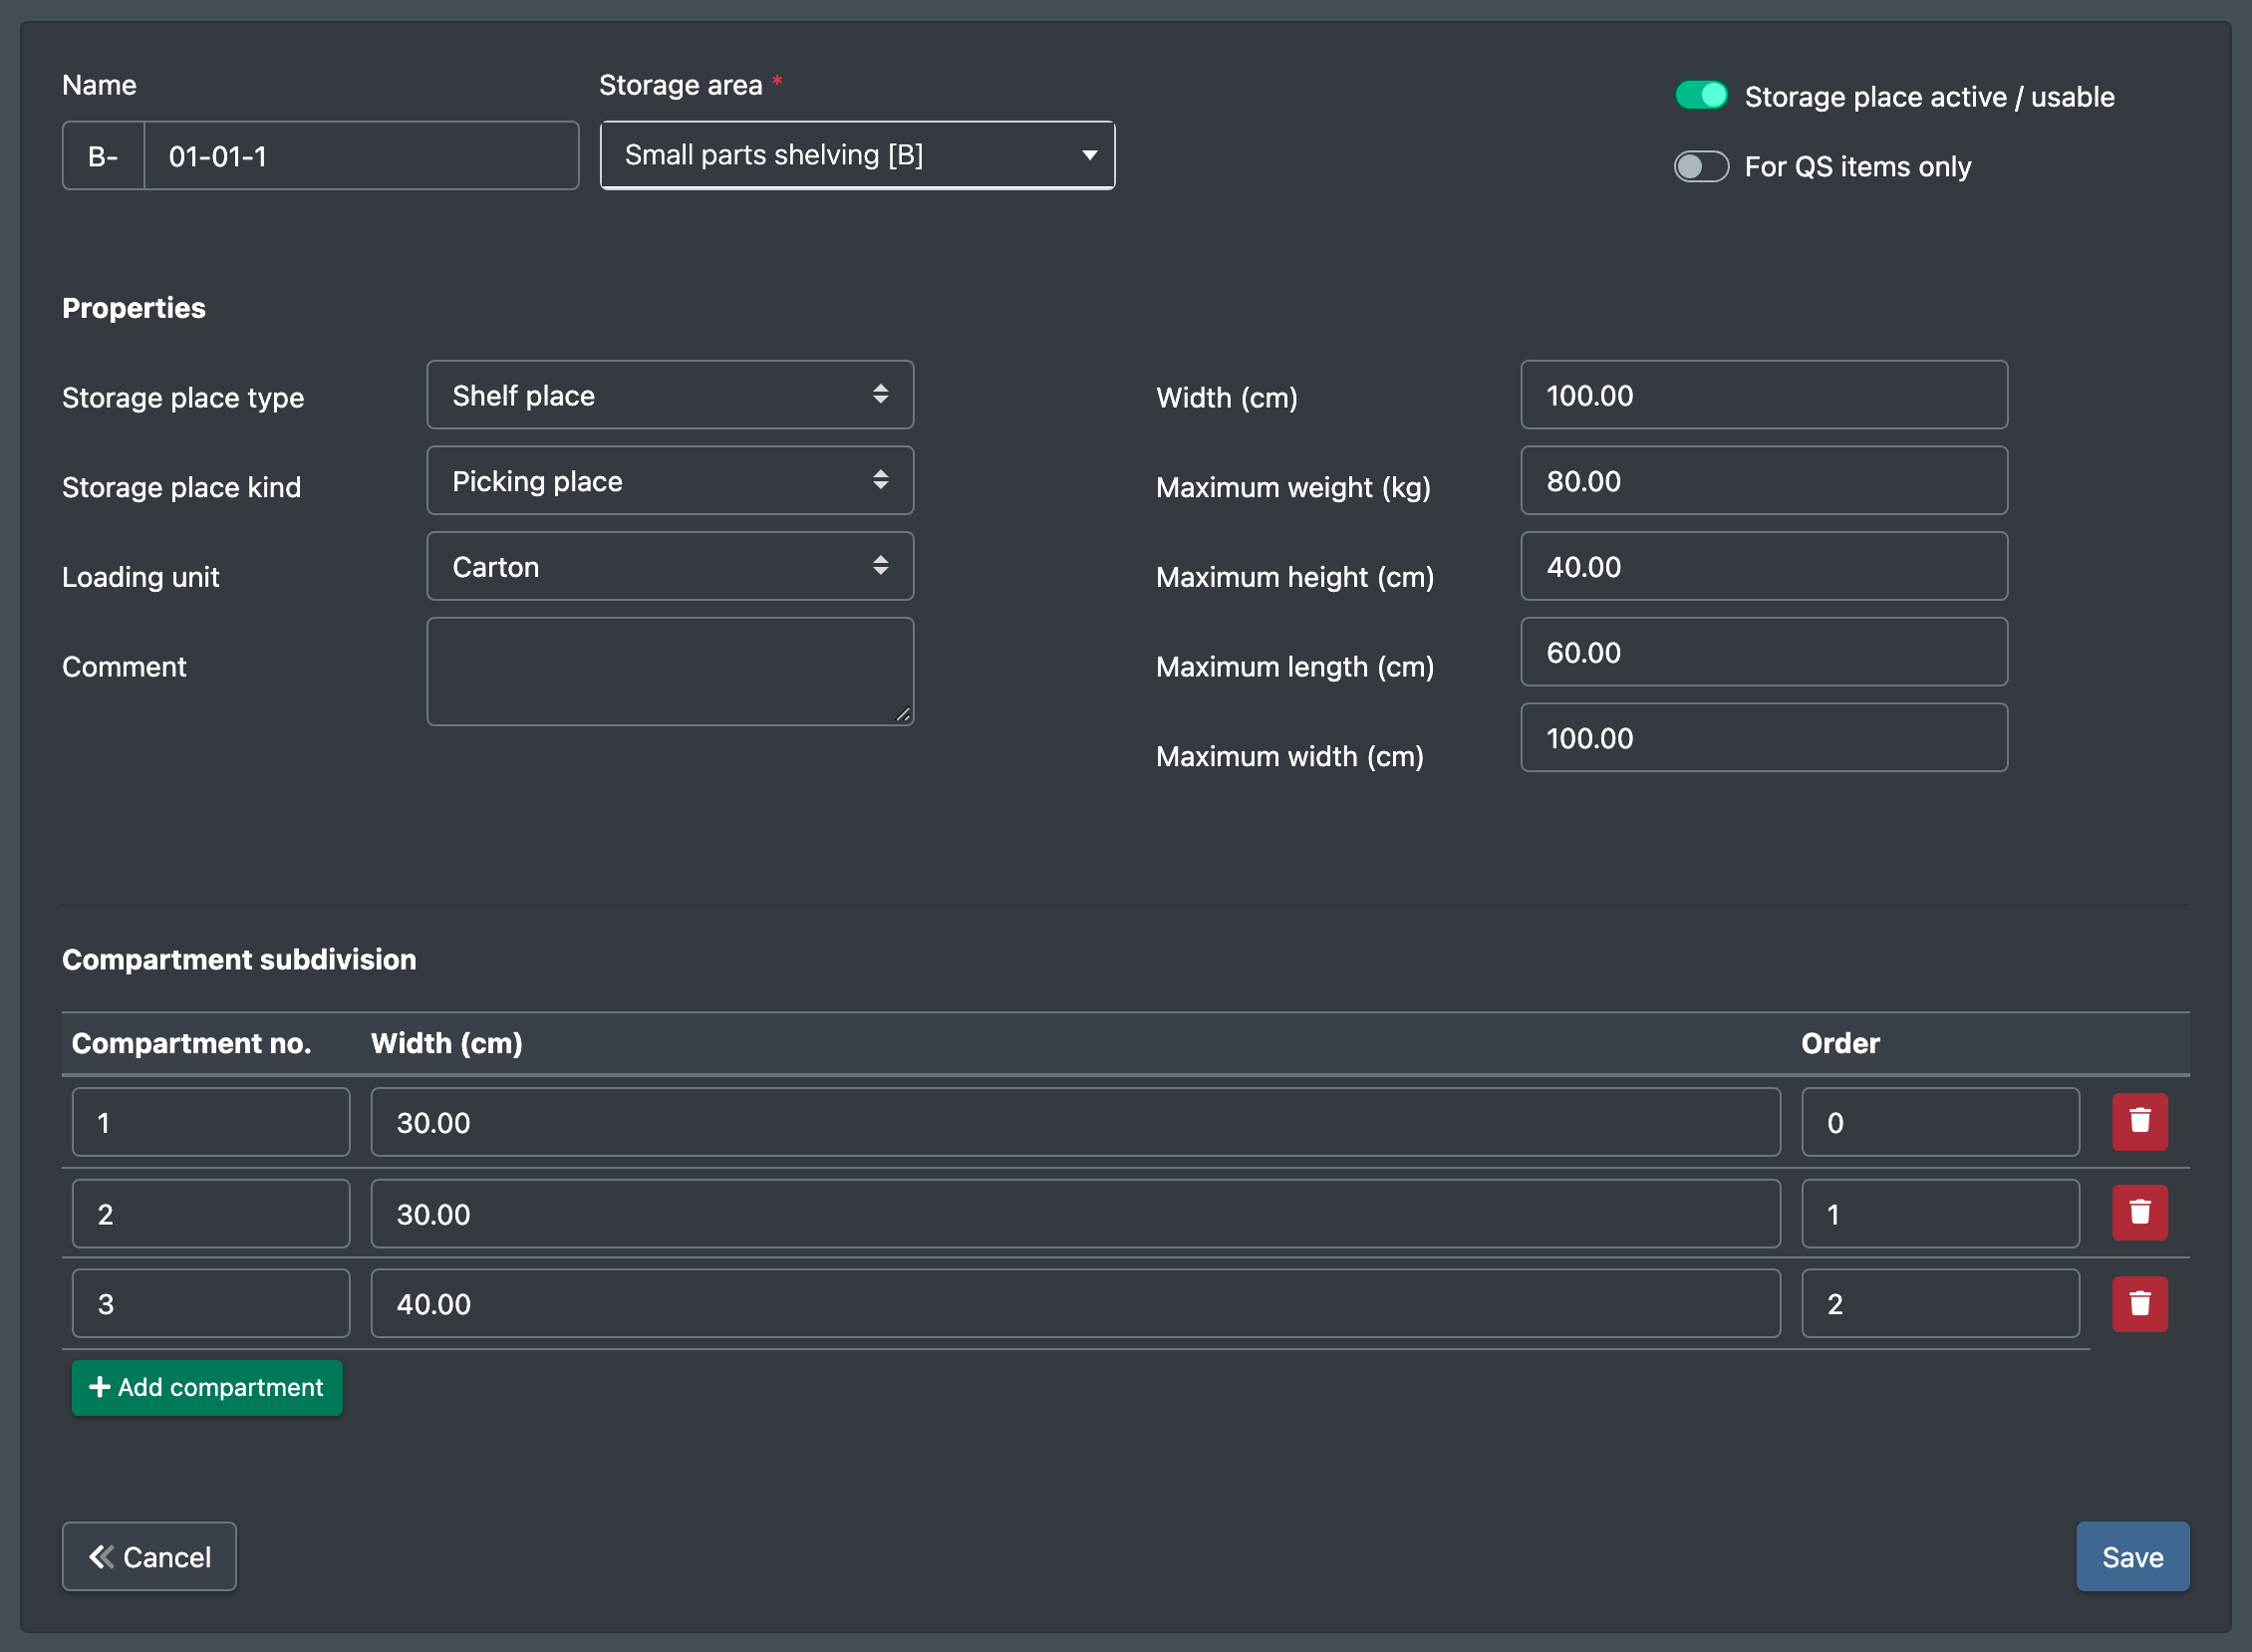Edit compartment number field showing 1
The image size is (2252, 1652).
click(x=211, y=1122)
